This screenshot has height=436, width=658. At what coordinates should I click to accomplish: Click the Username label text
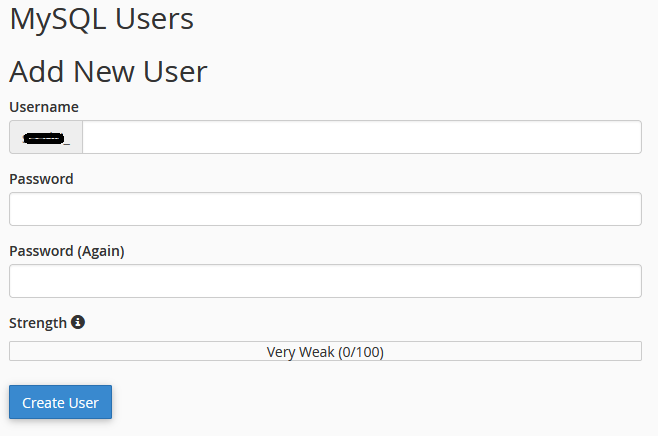coord(44,107)
